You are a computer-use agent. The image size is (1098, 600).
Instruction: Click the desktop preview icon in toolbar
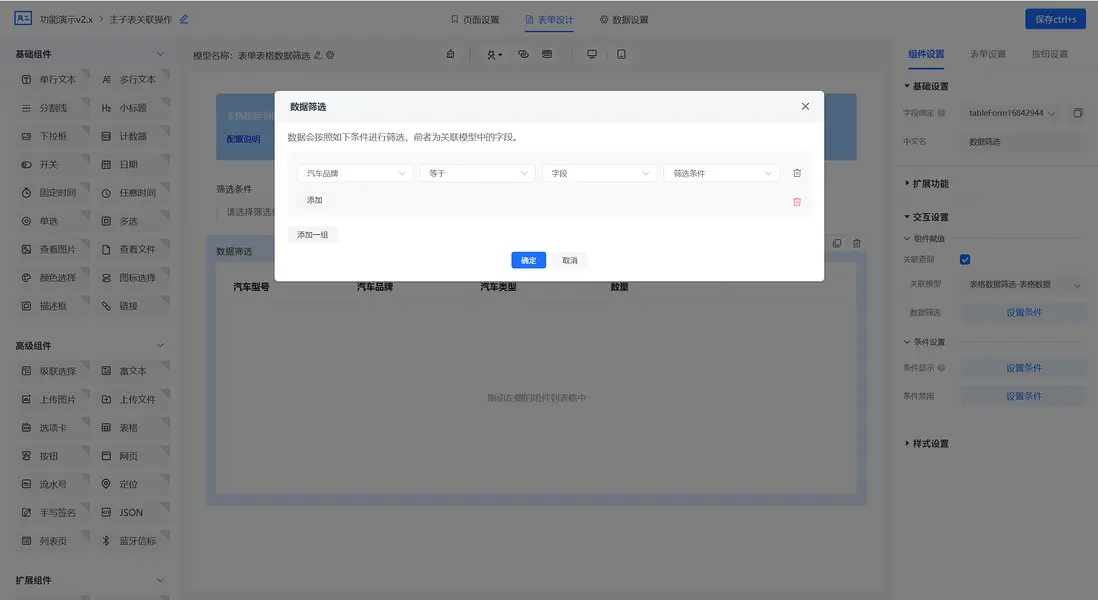coord(591,53)
